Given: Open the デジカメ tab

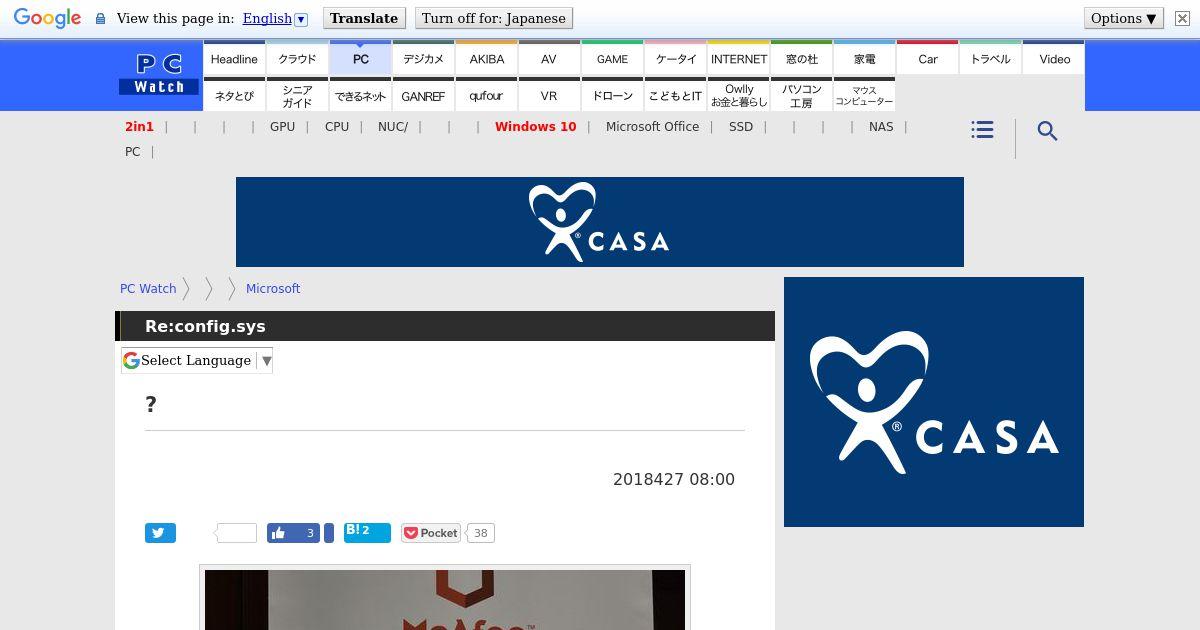Looking at the screenshot, I should [423, 59].
